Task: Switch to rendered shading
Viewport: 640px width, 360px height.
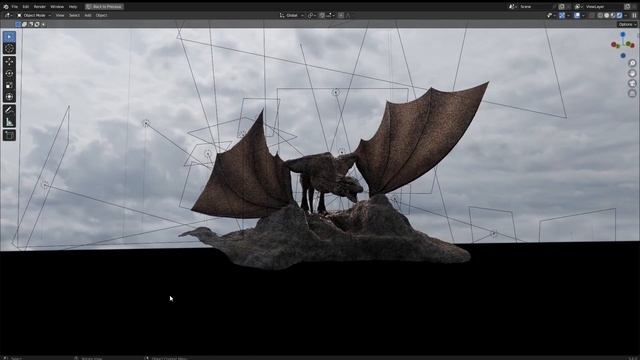Action: coord(620,16)
